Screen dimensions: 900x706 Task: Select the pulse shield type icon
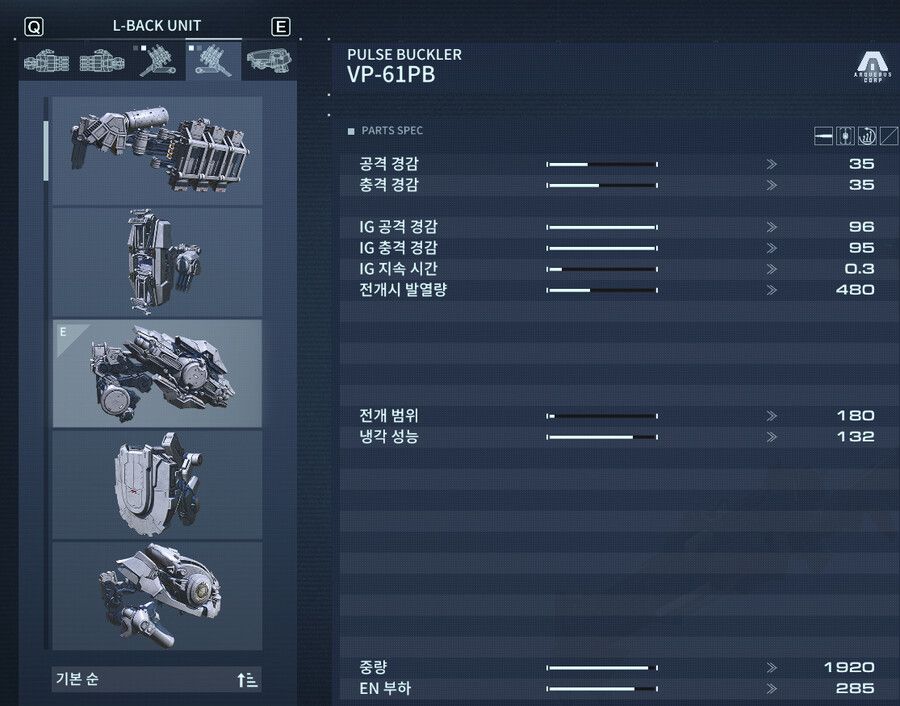[x=845, y=136]
